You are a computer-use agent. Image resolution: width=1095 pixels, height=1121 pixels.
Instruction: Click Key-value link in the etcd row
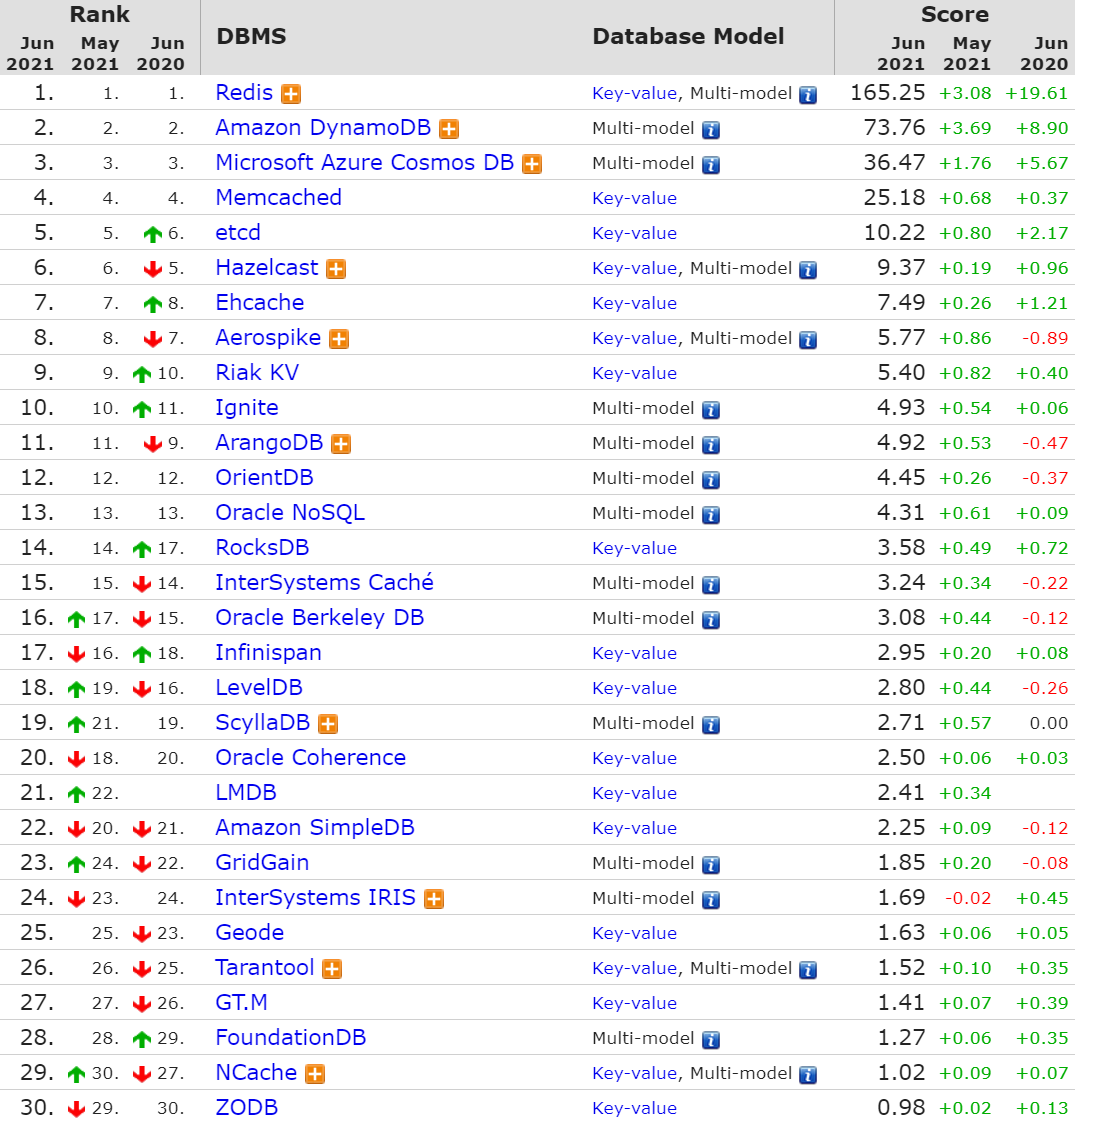[635, 234]
